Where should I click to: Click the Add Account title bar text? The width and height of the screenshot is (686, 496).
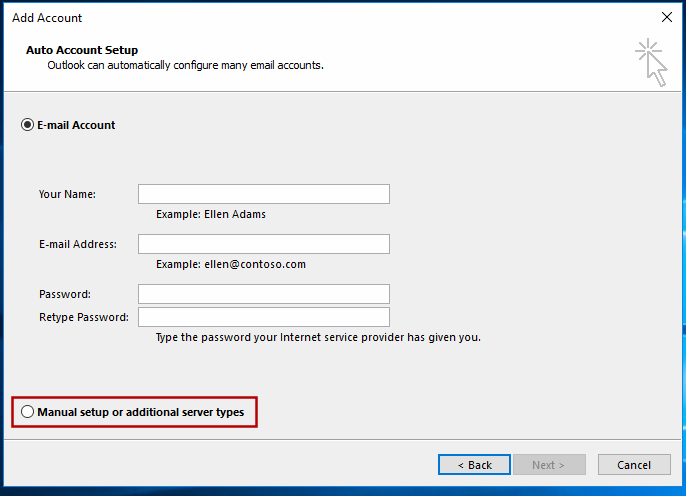pyautogui.click(x=47, y=18)
